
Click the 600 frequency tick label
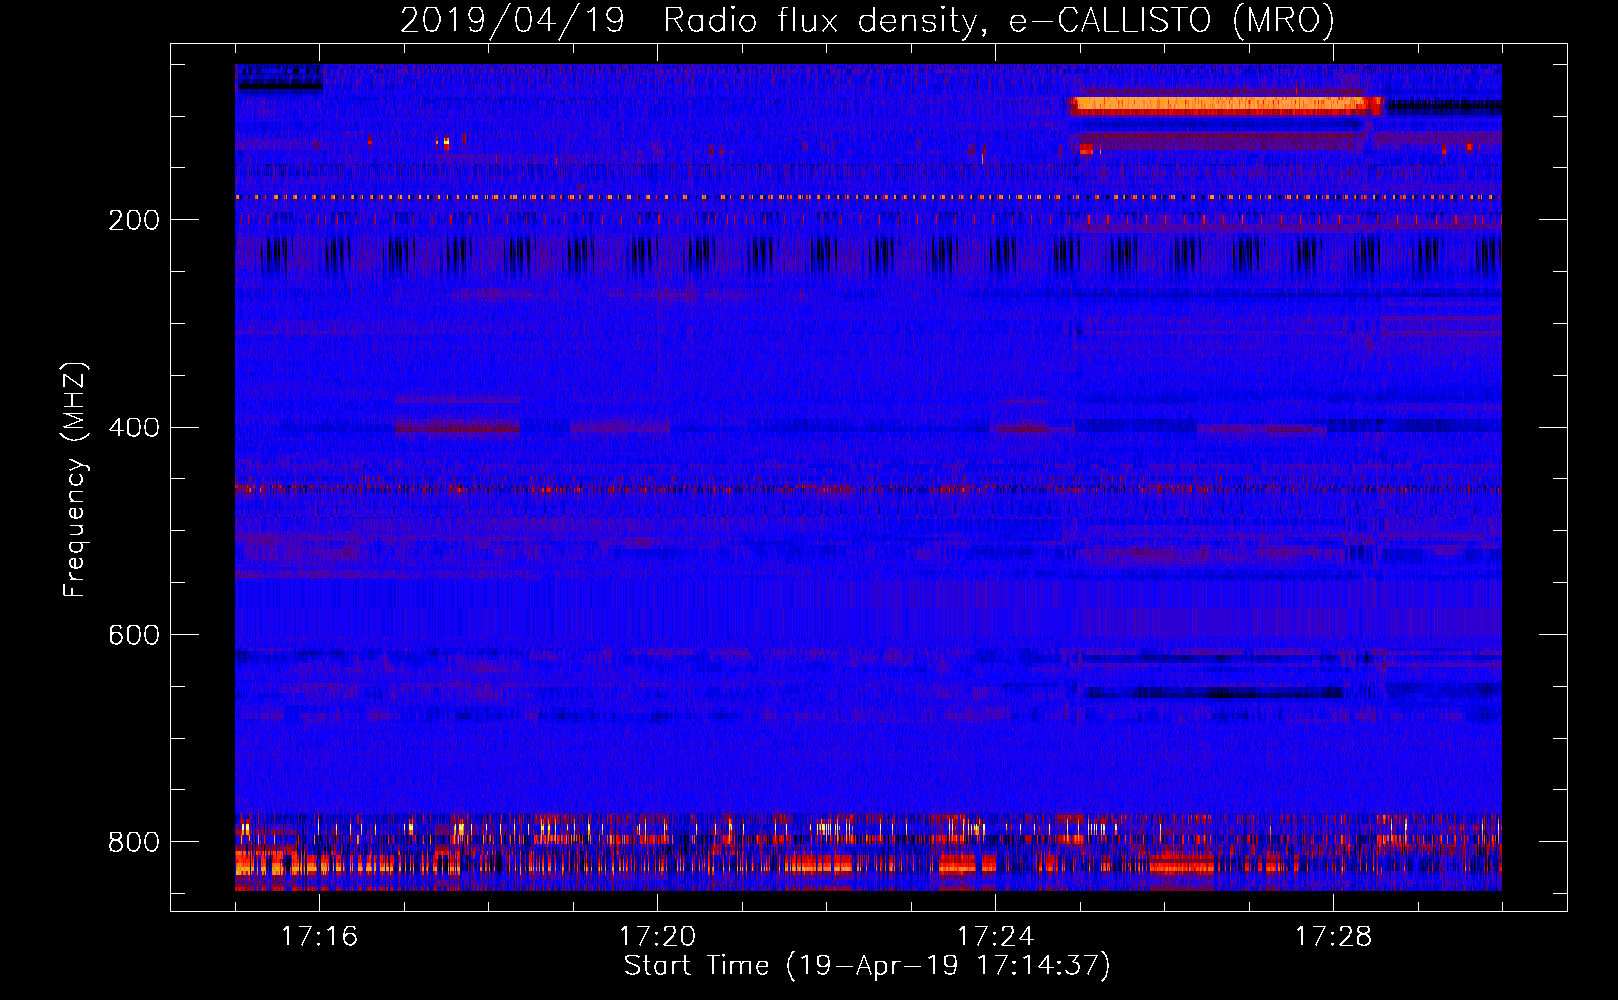(134, 636)
